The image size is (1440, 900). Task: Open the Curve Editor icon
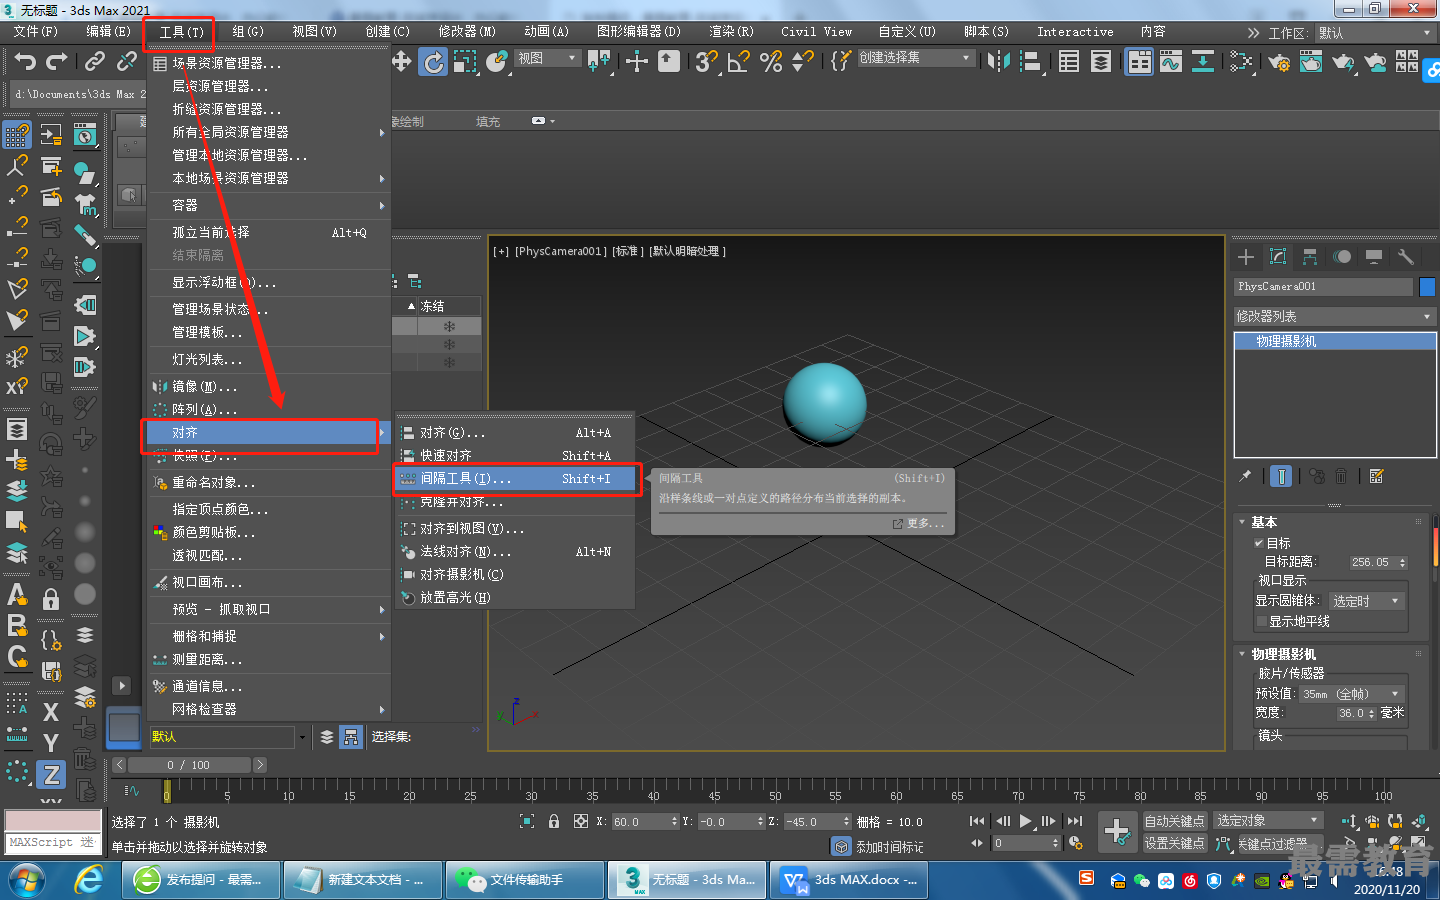(1171, 62)
